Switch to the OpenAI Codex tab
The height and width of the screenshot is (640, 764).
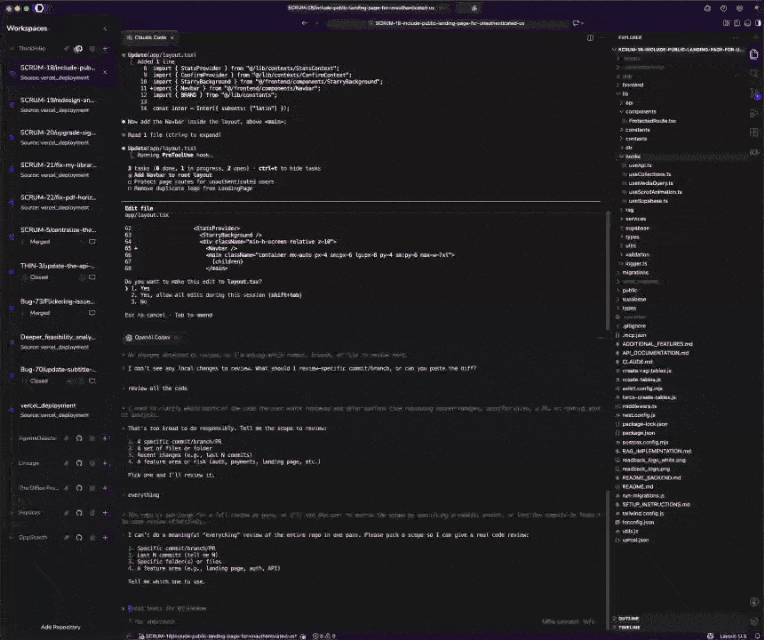coord(152,338)
